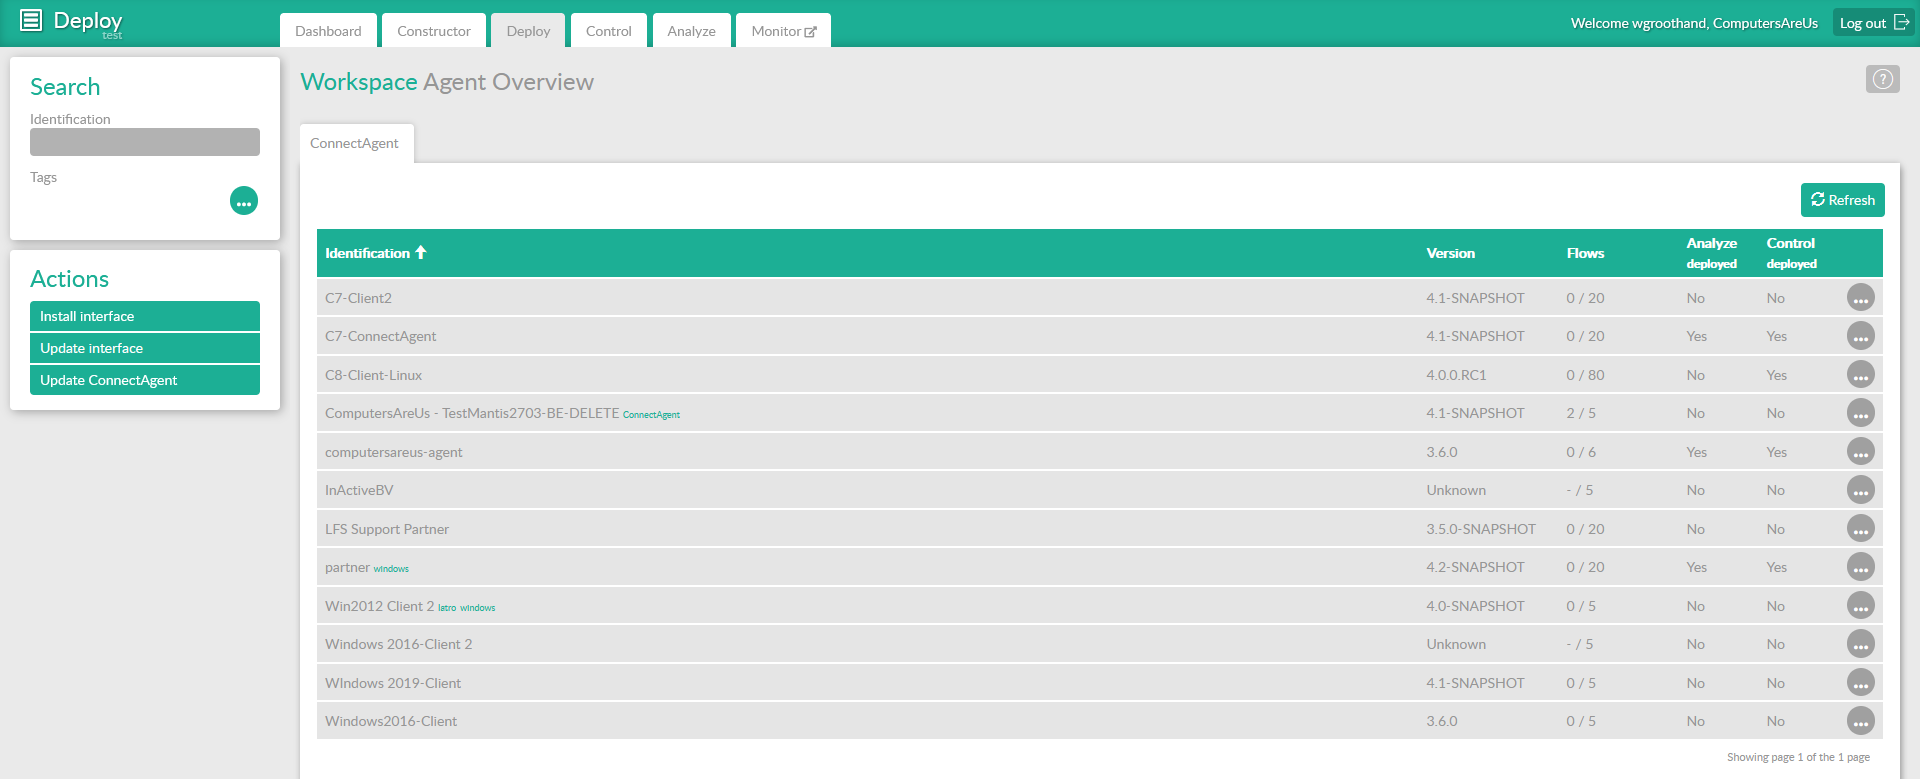Open tags options in Search panel

click(244, 201)
